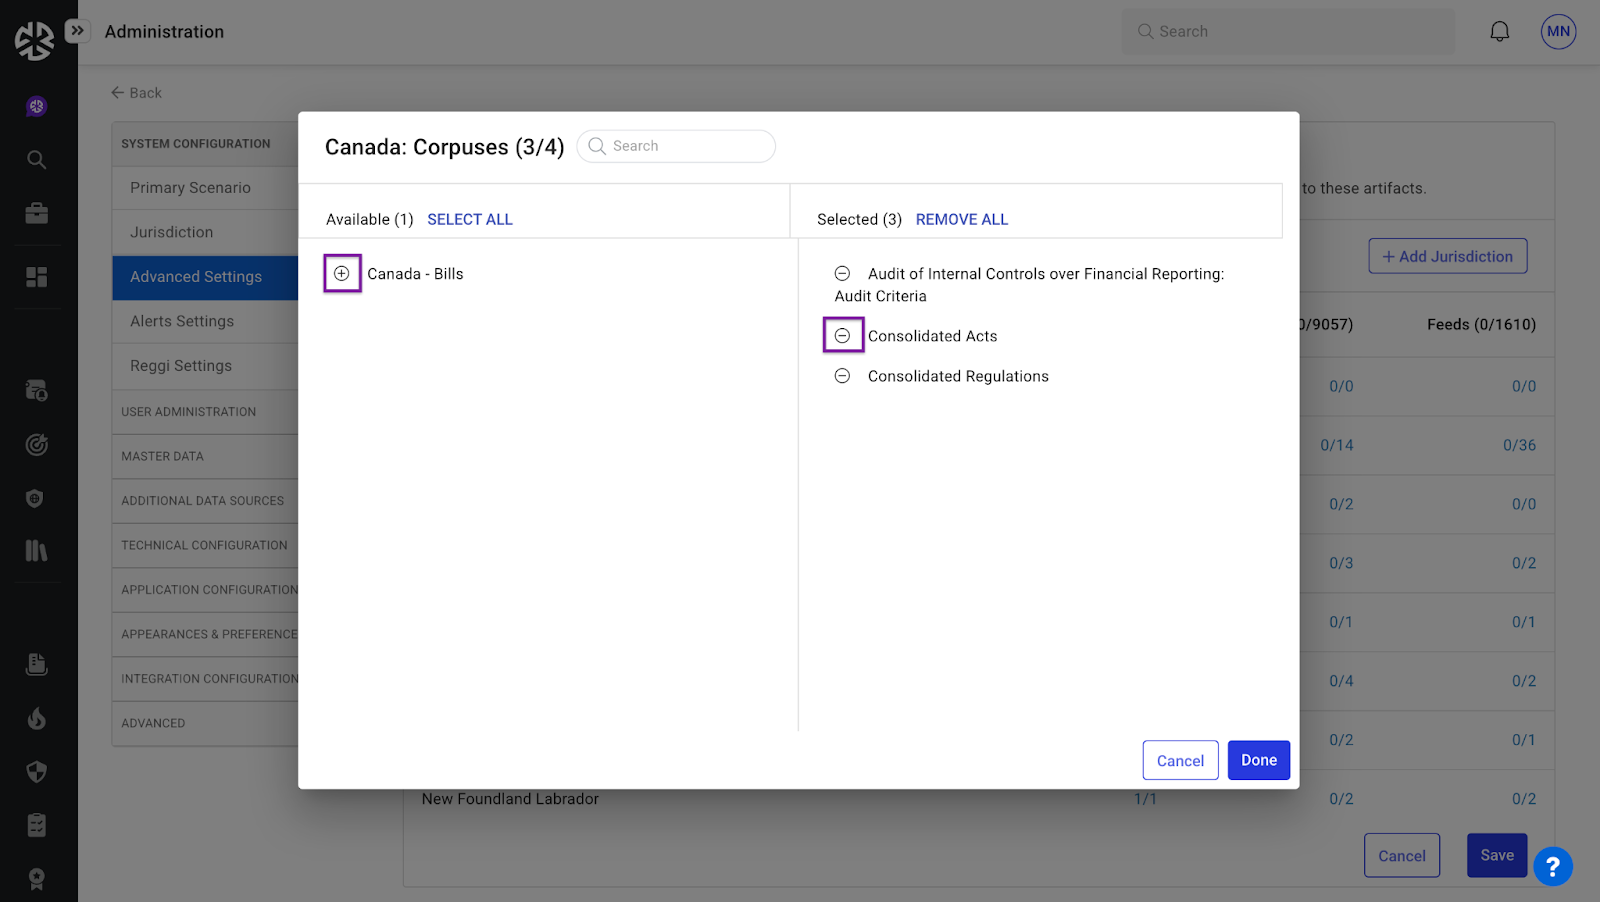Open the blue help question mark button

pyautogui.click(x=1552, y=866)
